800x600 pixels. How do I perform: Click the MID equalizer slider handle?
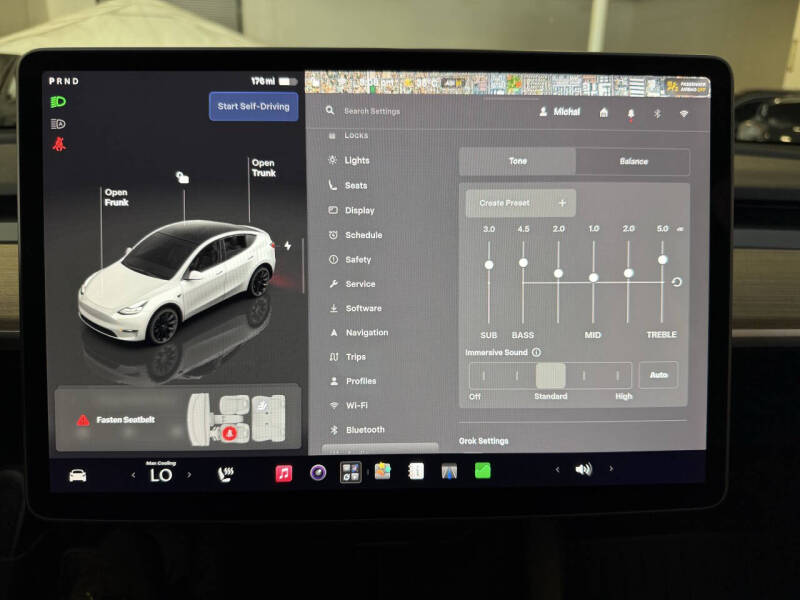click(593, 278)
